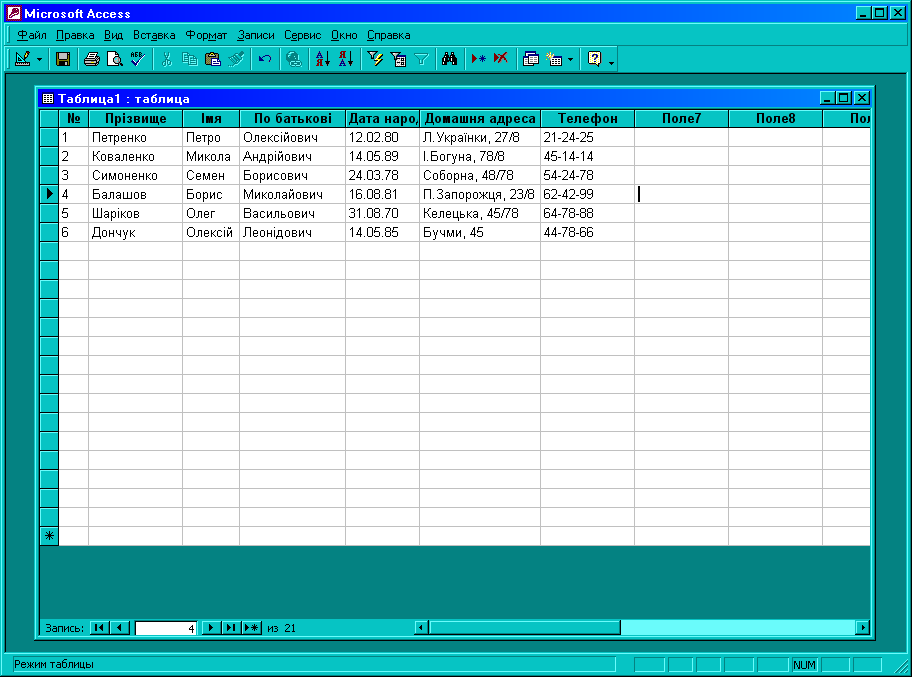Screen dimensions: 912x677
Task: Save the table with floppy disk icon
Action: coord(63,59)
